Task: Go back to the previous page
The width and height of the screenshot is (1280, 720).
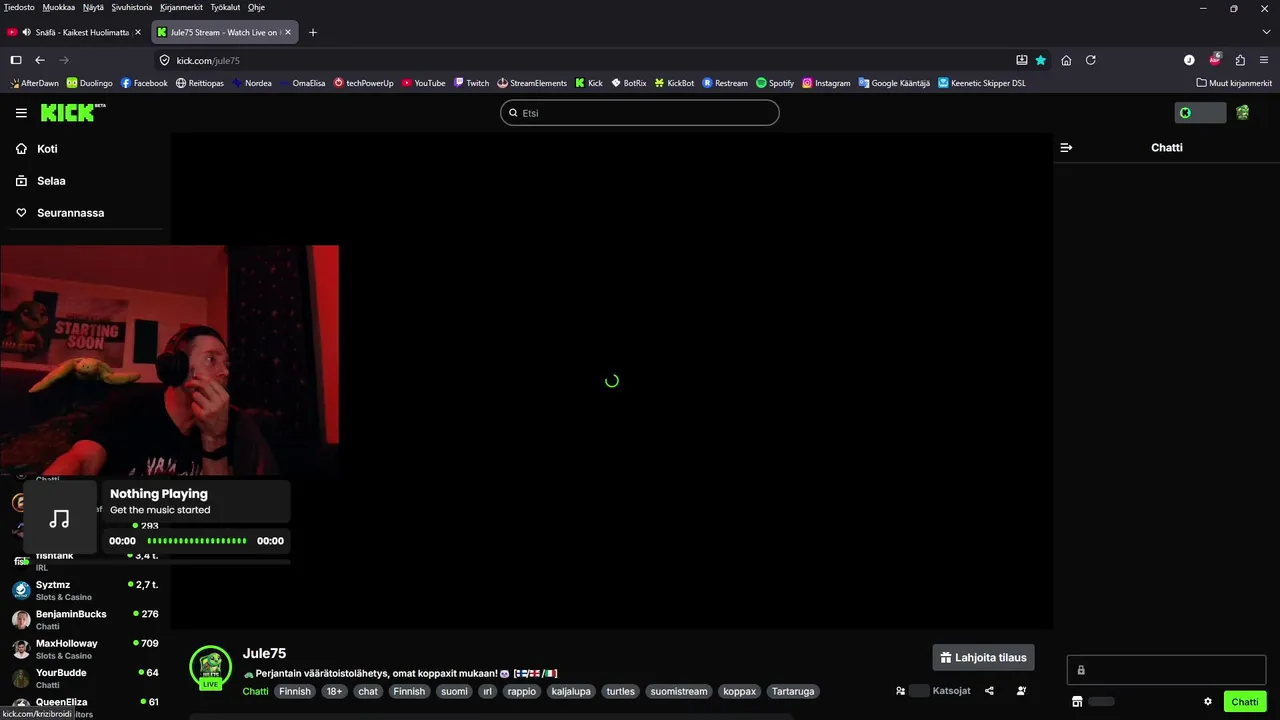Action: [40, 60]
